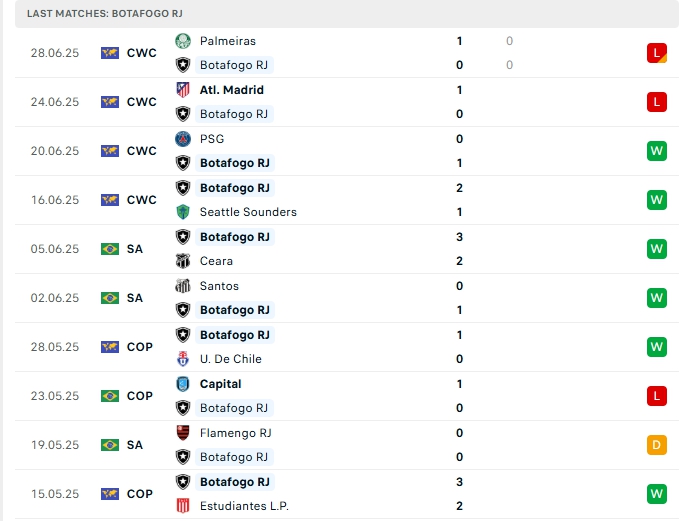The image size is (689, 521).
Task: Click the Estudiantes L.P. crest icon
Action: pos(183,506)
